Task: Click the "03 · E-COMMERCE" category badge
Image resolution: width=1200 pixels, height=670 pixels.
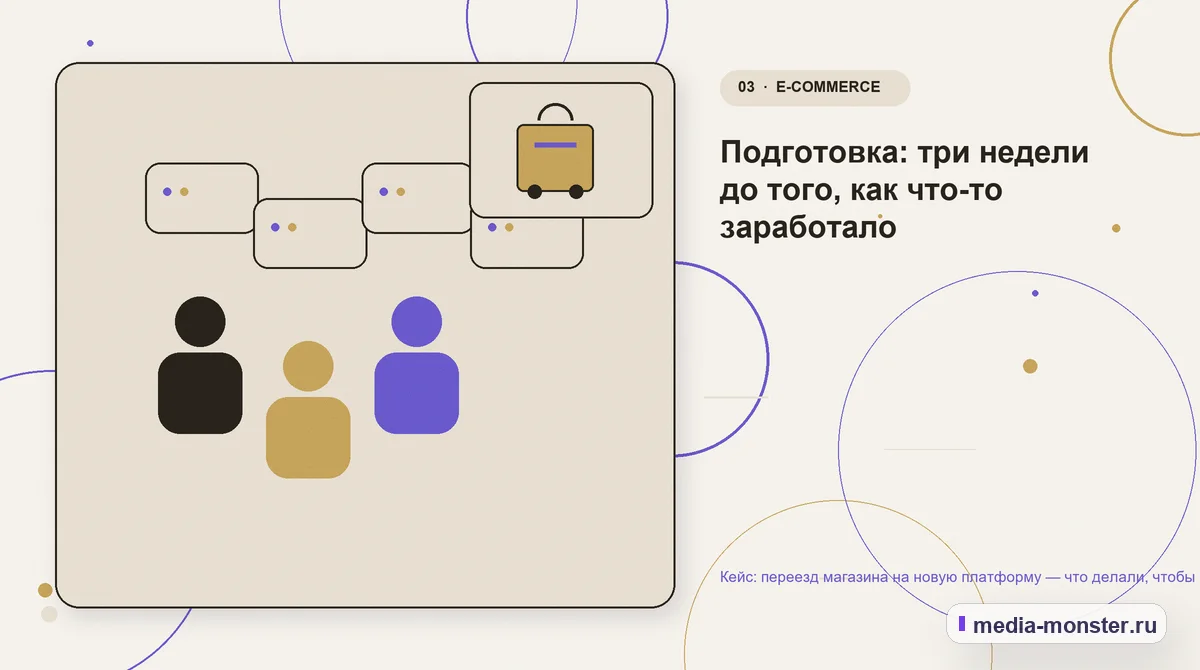Action: [815, 87]
